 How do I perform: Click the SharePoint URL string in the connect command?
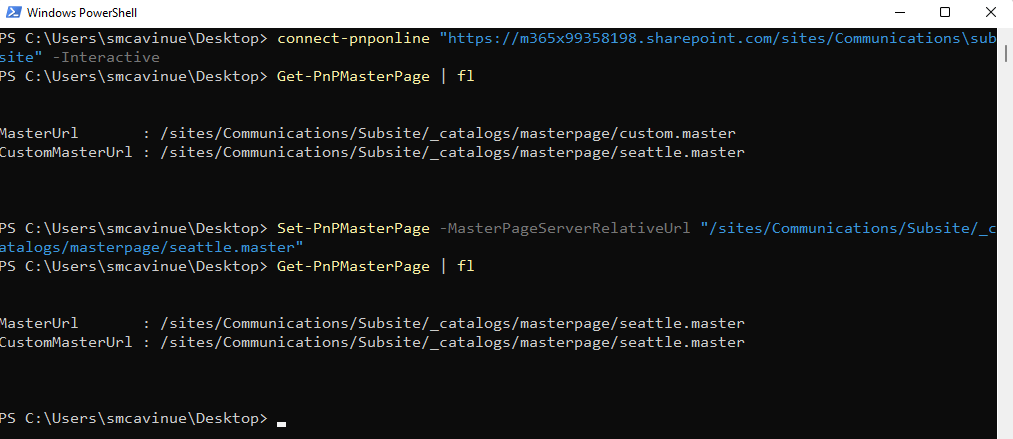(720, 38)
